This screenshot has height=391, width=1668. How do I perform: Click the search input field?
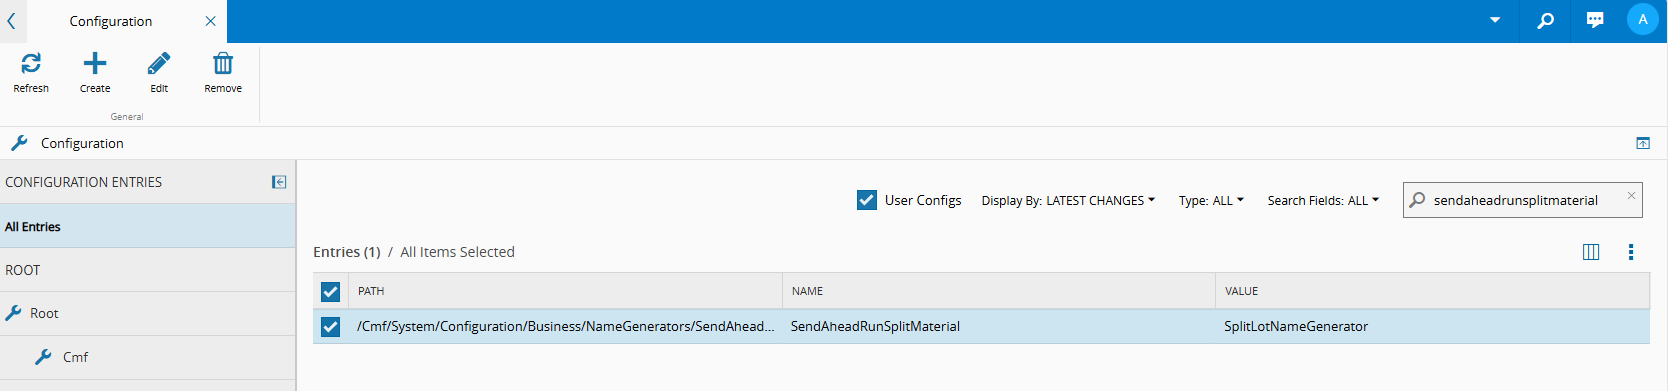click(1522, 200)
